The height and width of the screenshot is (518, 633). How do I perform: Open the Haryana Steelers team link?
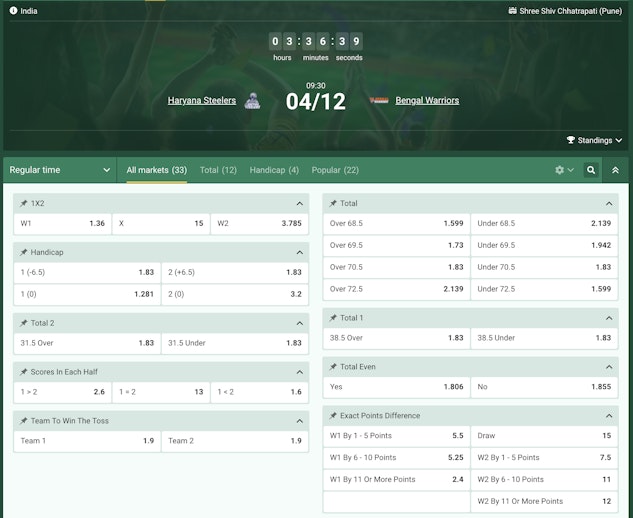pyautogui.click(x=202, y=101)
